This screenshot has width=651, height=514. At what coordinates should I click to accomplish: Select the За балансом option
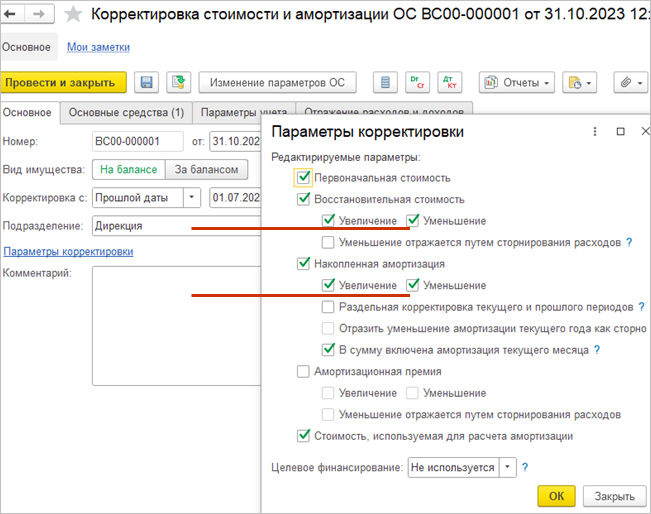pos(207,169)
